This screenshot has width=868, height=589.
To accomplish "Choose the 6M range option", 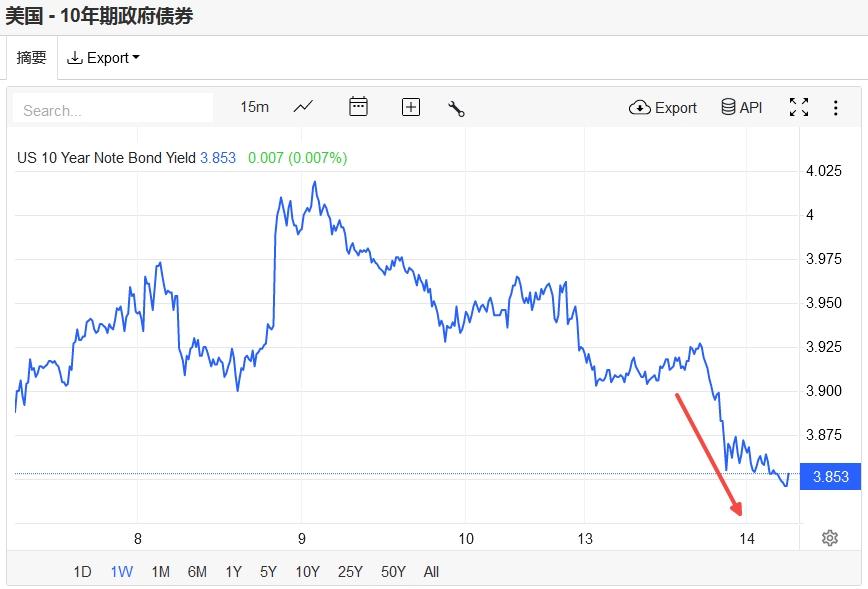I will click(197, 572).
